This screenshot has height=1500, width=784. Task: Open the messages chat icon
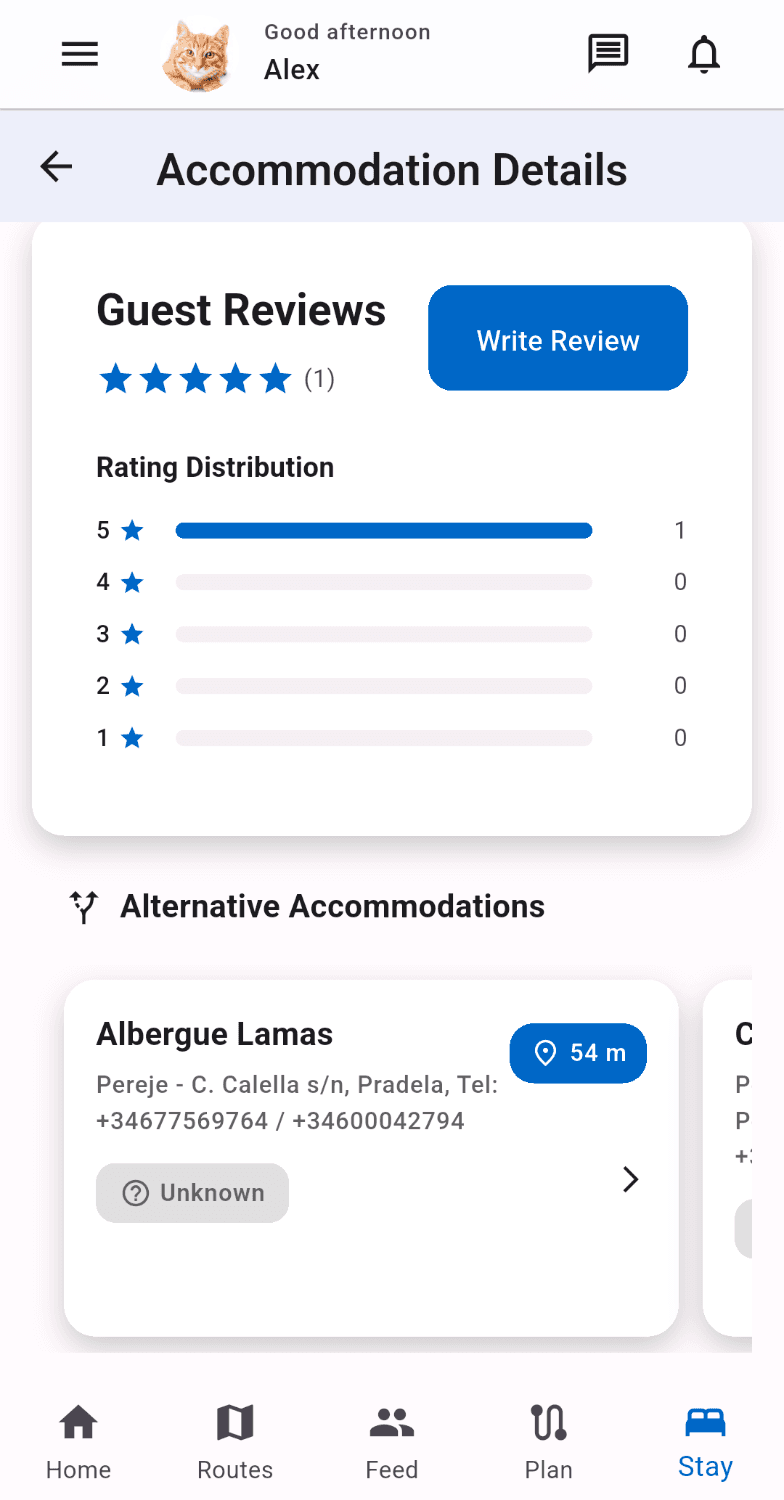pos(607,54)
